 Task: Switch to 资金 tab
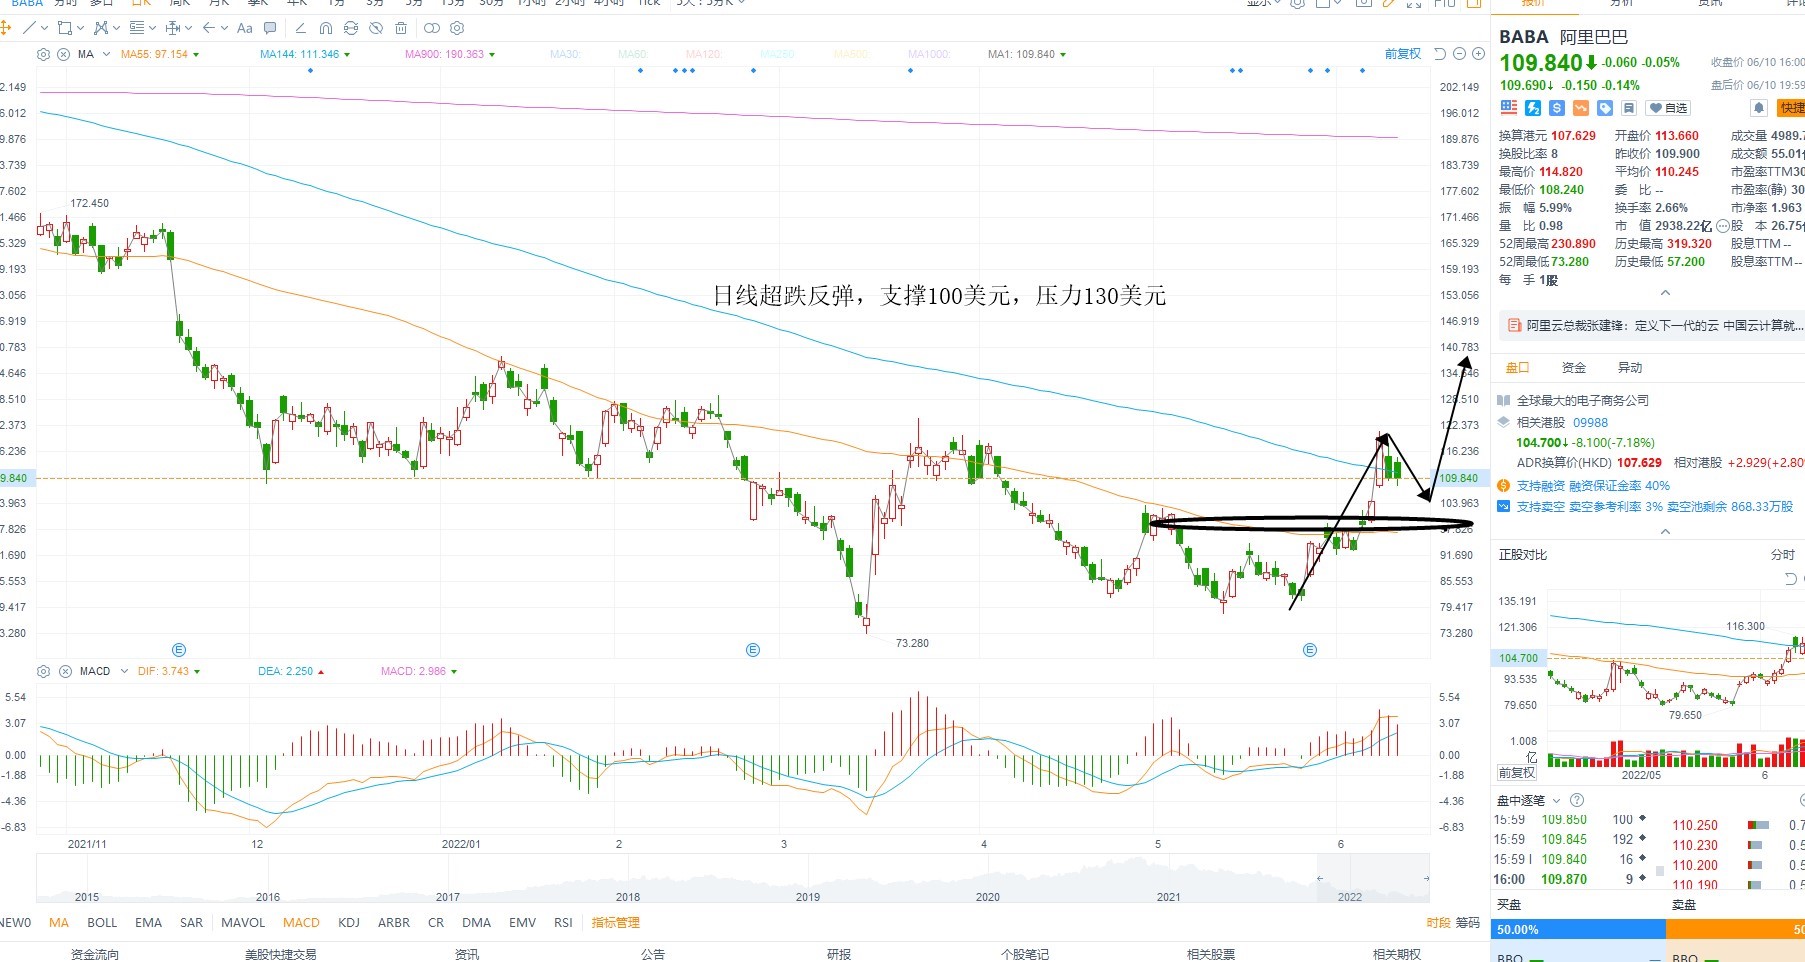[1574, 368]
